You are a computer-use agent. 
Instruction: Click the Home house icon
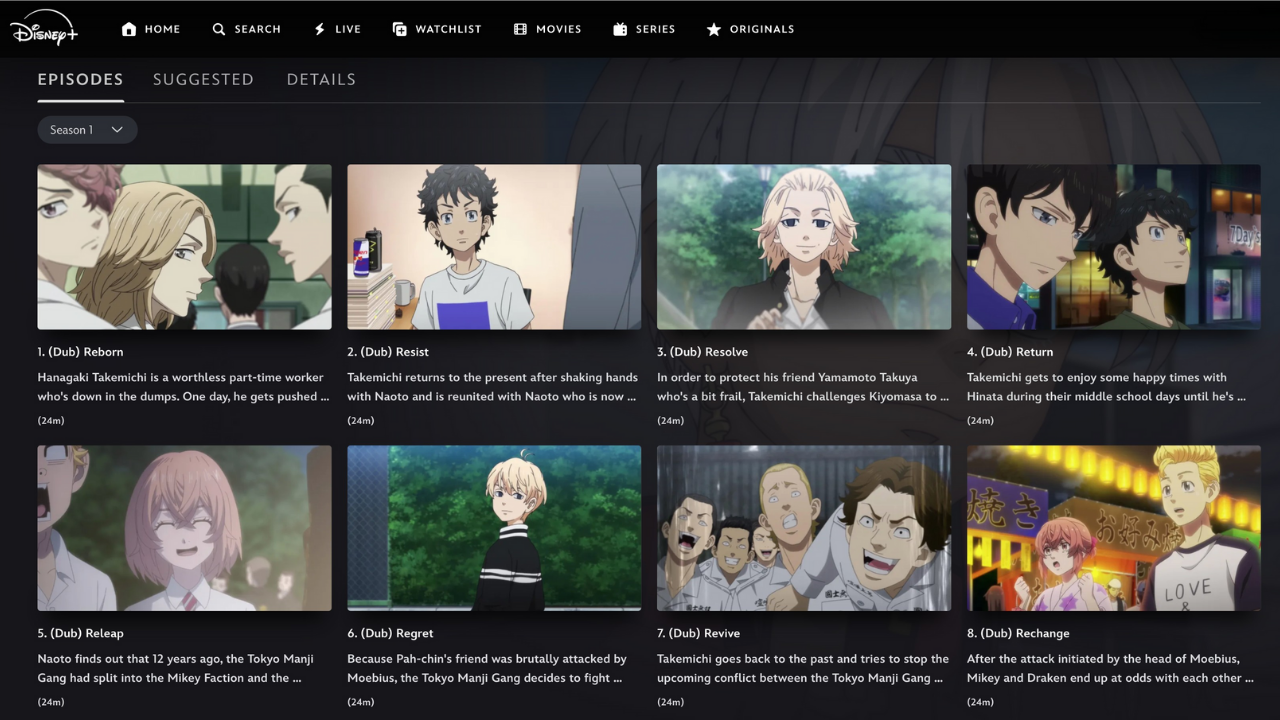tap(129, 29)
